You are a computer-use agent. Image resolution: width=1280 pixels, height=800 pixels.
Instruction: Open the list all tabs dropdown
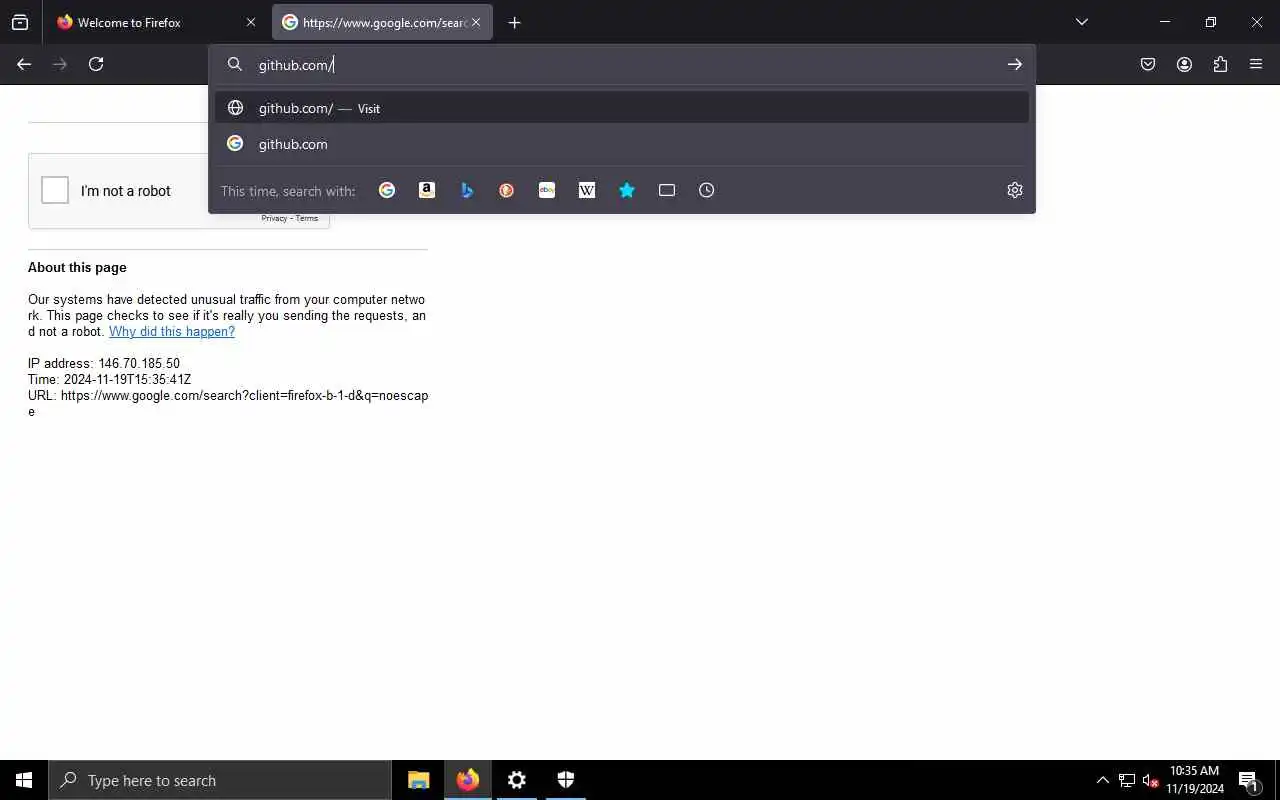[x=1082, y=22]
